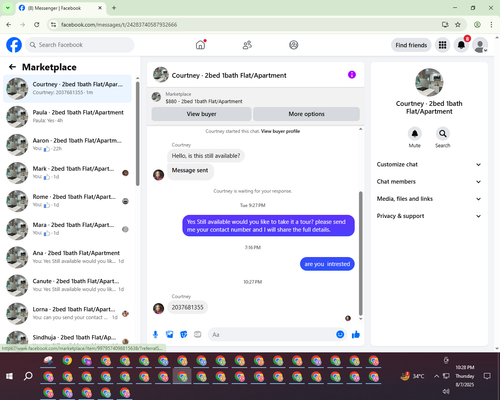The image size is (500, 400).
Task: Expand Media, files and links section
Action: [x=429, y=199]
